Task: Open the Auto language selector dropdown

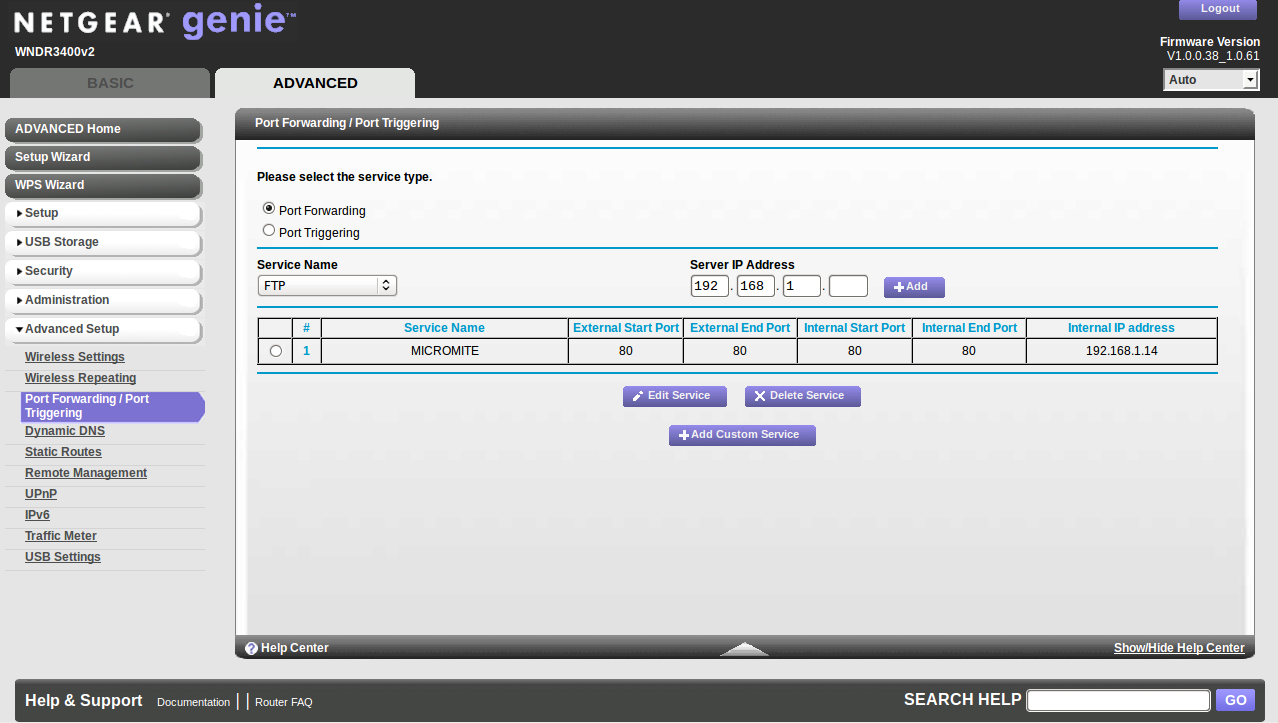Action: click(x=1210, y=78)
